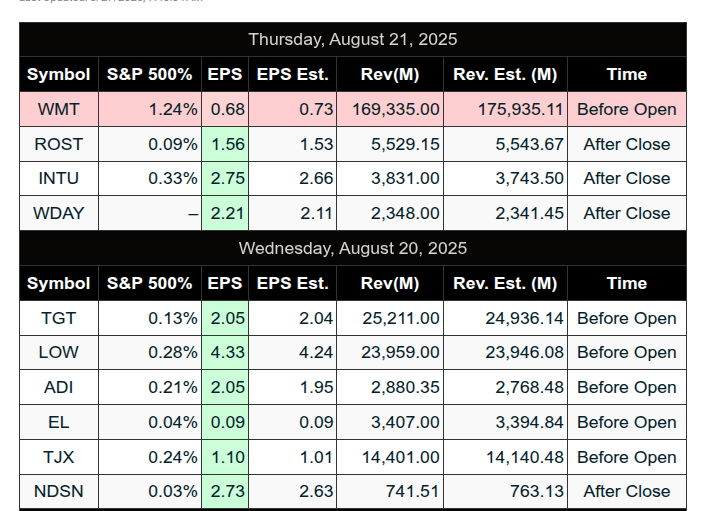
Task: Click TGT's revenue 25,211.00
Action: (x=390, y=318)
